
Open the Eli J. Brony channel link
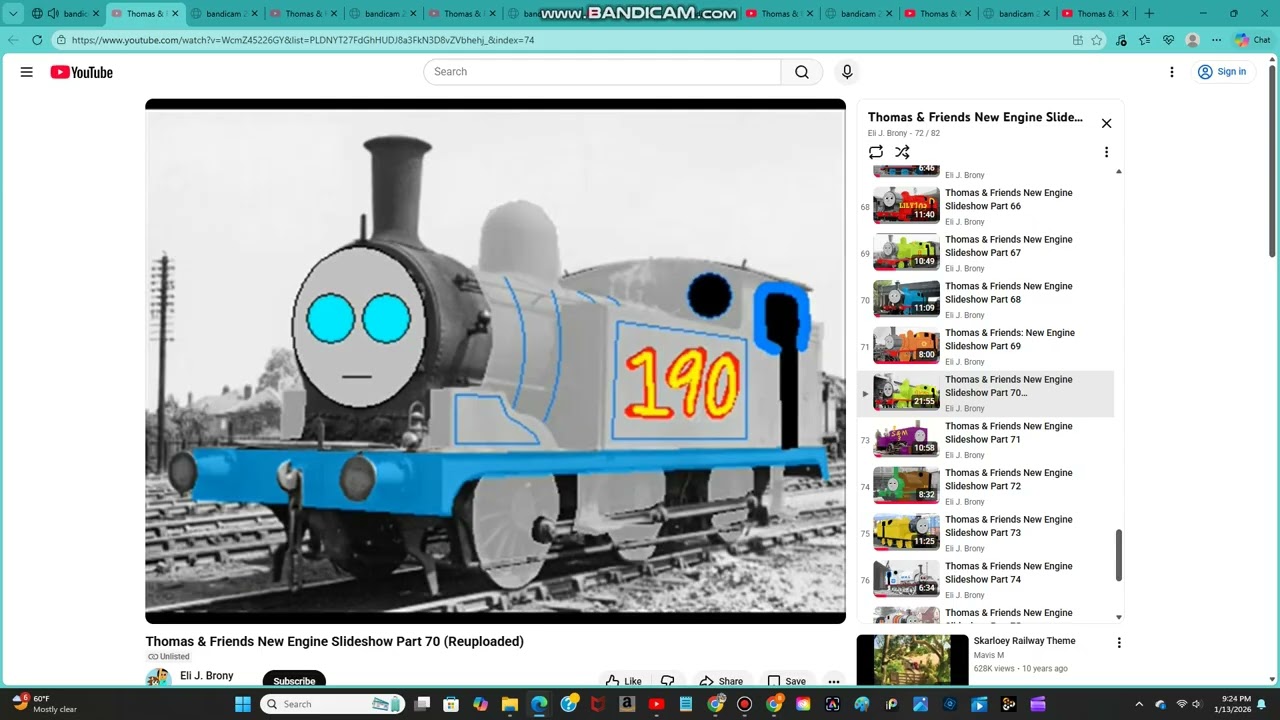206,676
